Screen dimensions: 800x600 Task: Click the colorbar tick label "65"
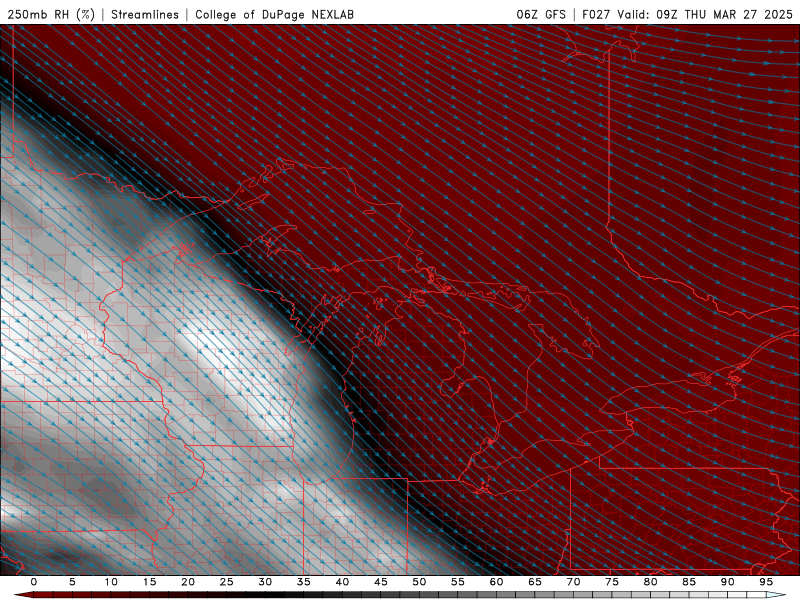click(535, 582)
